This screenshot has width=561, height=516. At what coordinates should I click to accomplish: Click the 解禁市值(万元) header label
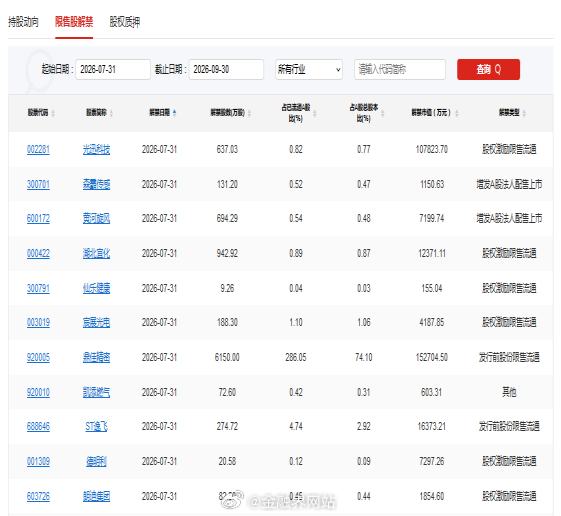pyautogui.click(x=431, y=113)
